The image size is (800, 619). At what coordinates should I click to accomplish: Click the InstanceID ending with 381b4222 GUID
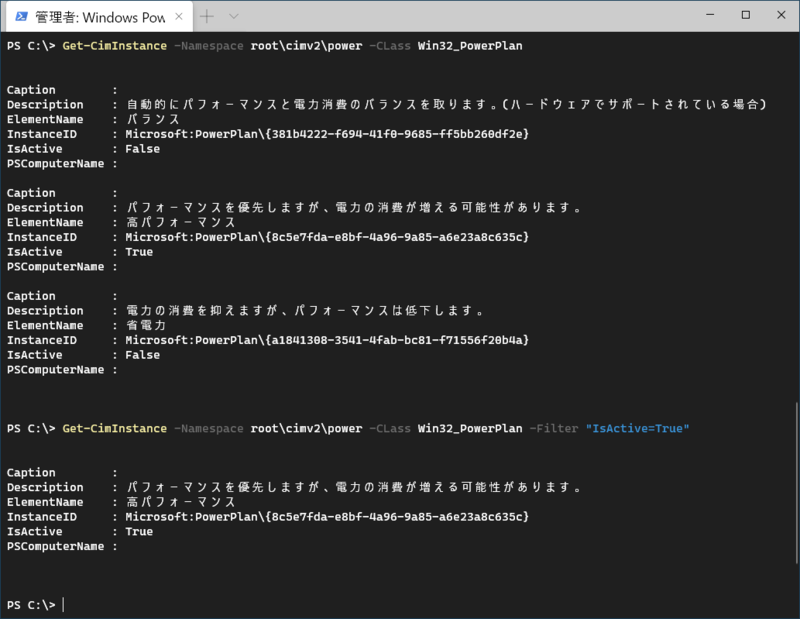(x=327, y=134)
